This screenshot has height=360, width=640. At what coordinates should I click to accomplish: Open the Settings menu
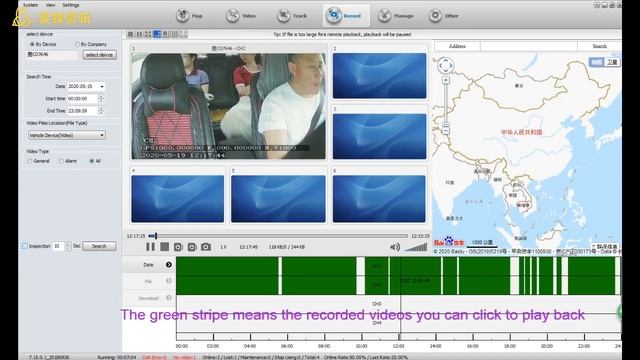click(x=71, y=5)
